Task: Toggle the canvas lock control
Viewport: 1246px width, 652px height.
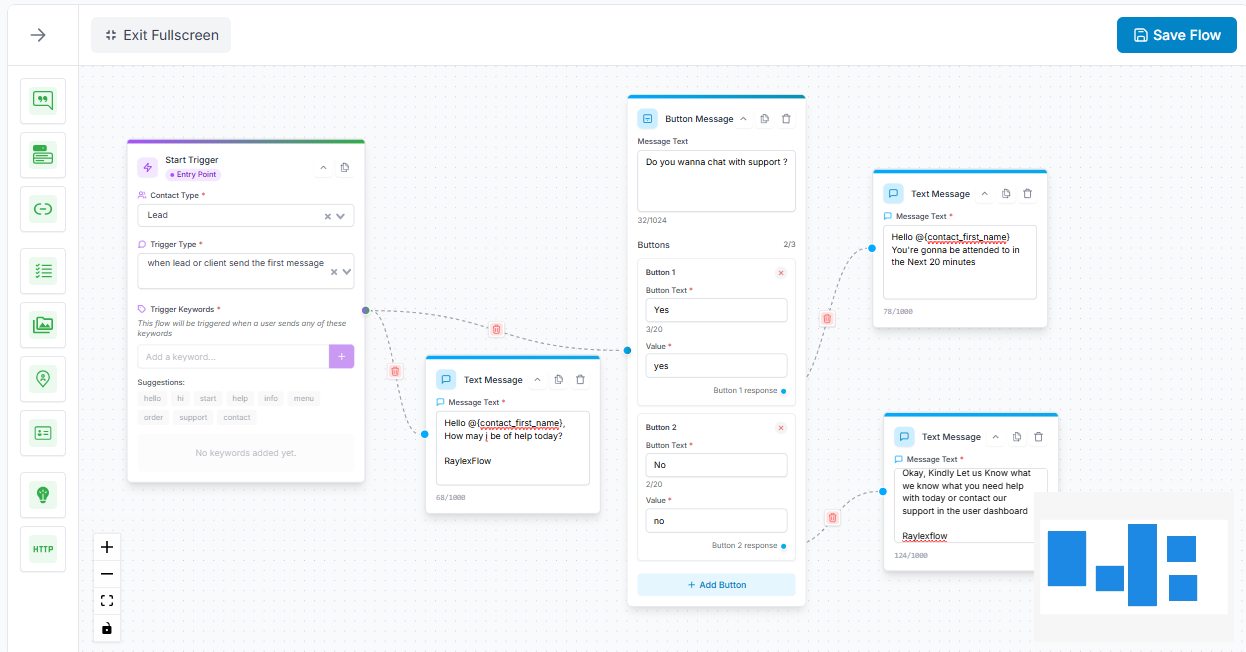Action: coord(107,628)
